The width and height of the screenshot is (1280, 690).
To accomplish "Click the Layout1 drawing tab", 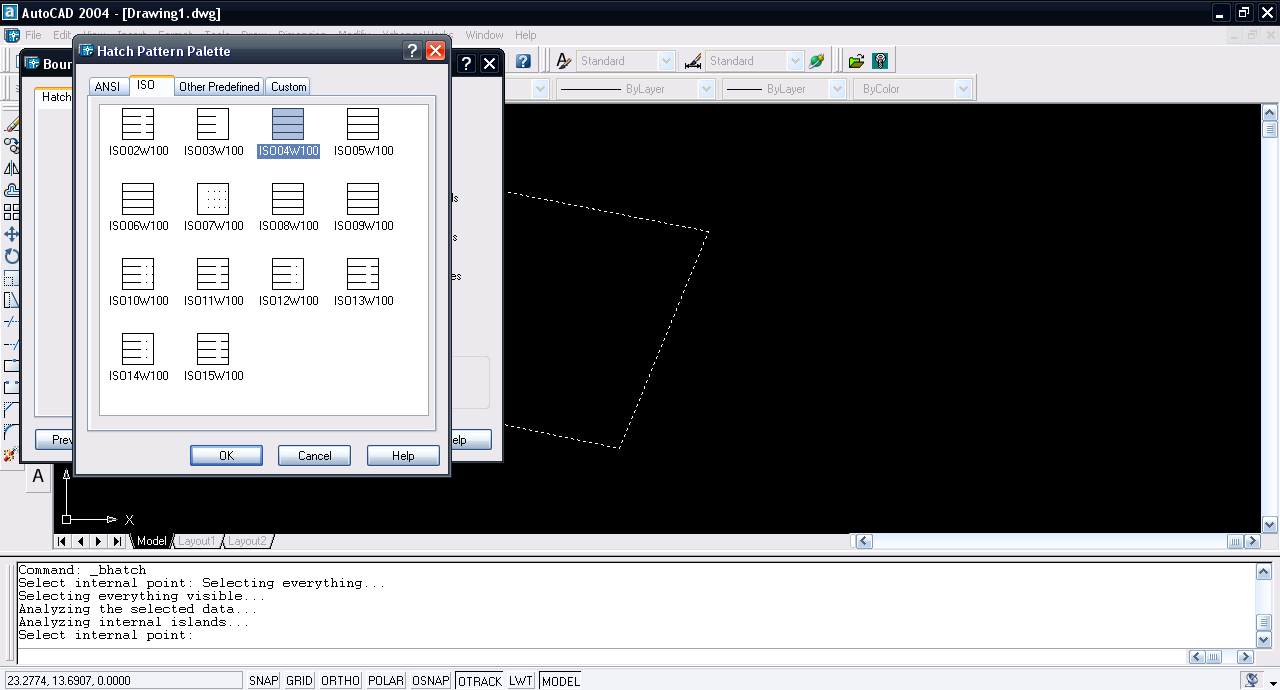I will click(196, 541).
